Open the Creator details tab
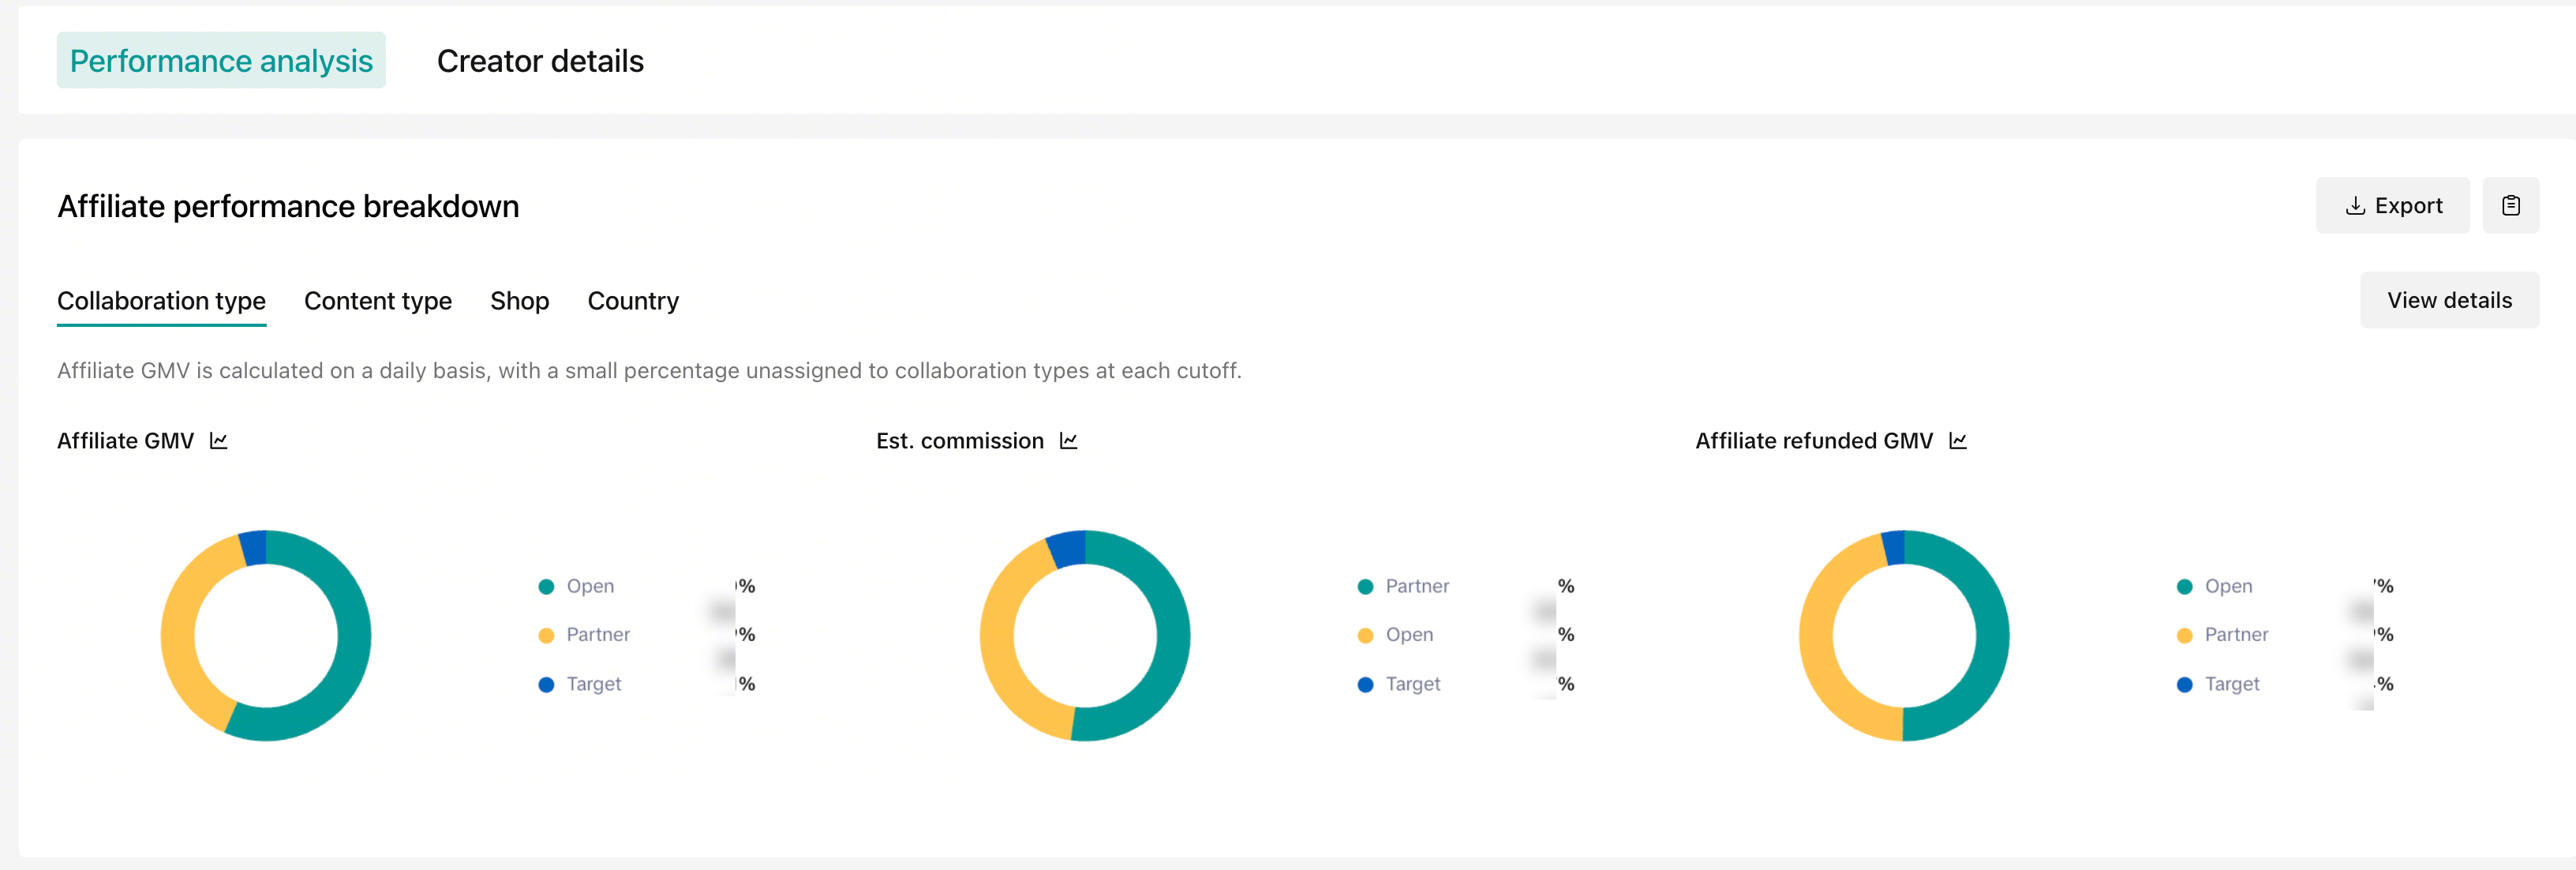The image size is (2576, 870). 540,61
